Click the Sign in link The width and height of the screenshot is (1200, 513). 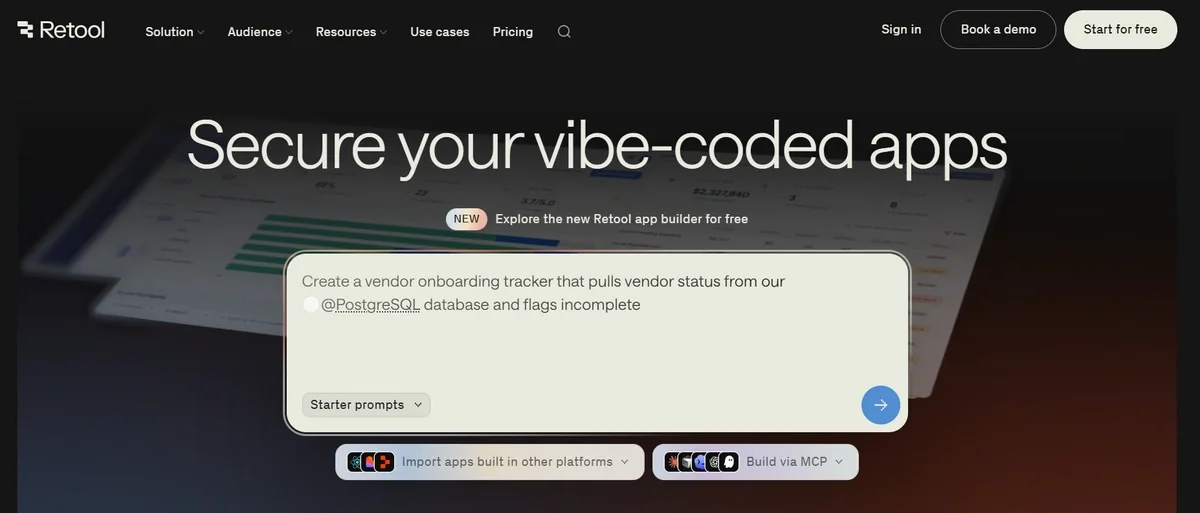tap(901, 29)
